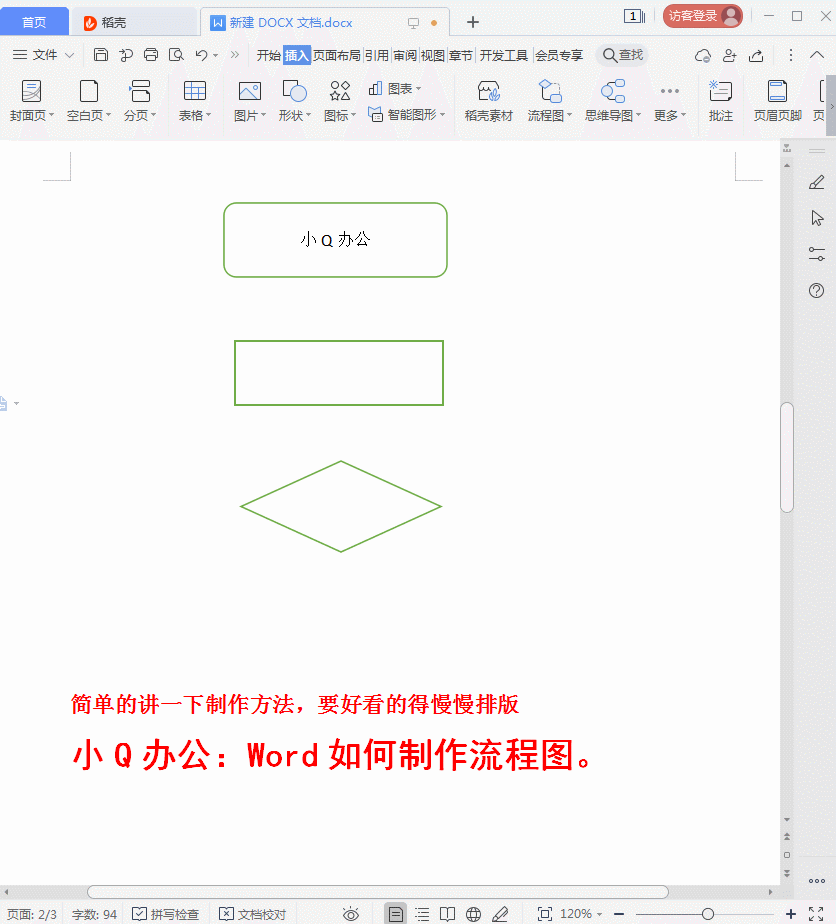Open Docer materials (稻壳素材)
Screen dimensions: 836x924
(x=488, y=101)
